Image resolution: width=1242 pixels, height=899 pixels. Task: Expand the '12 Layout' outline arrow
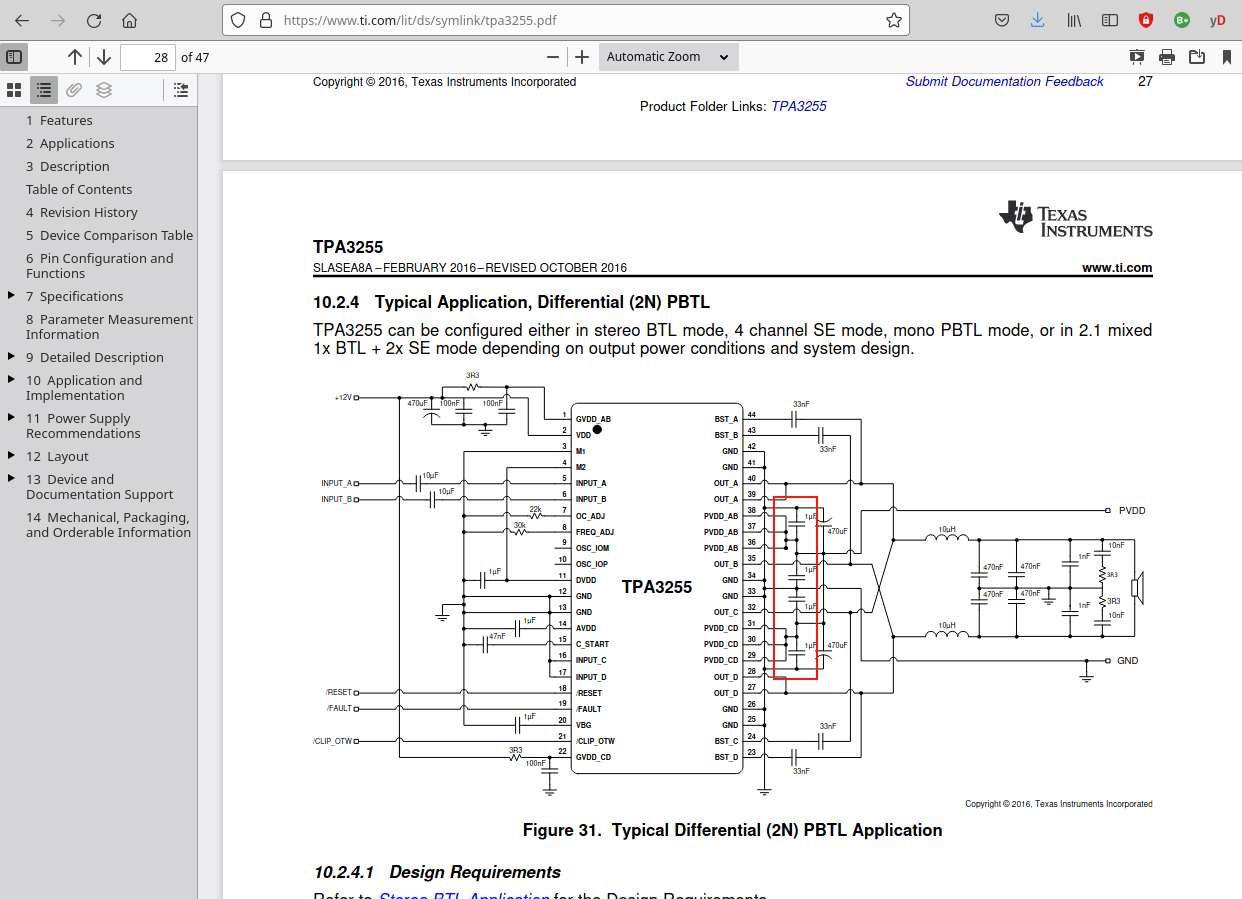click(12, 456)
